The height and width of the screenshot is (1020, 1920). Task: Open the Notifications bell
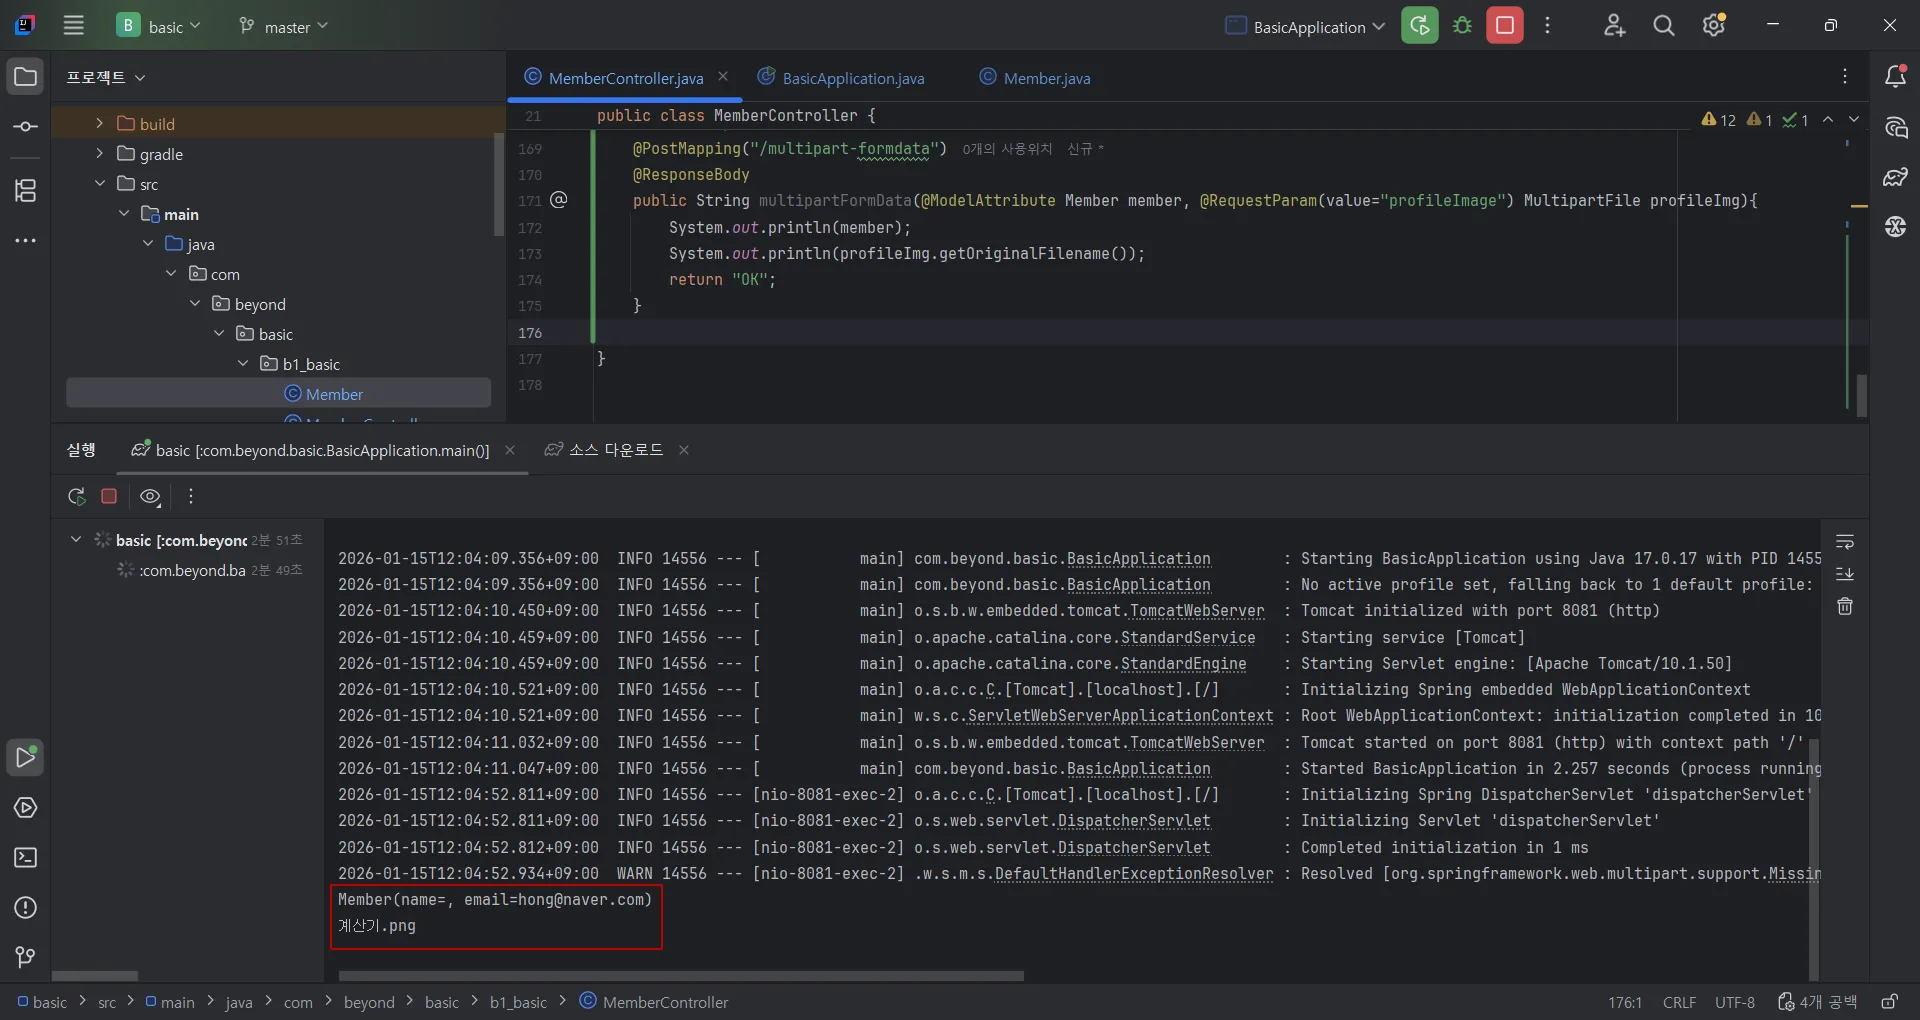point(1895,77)
